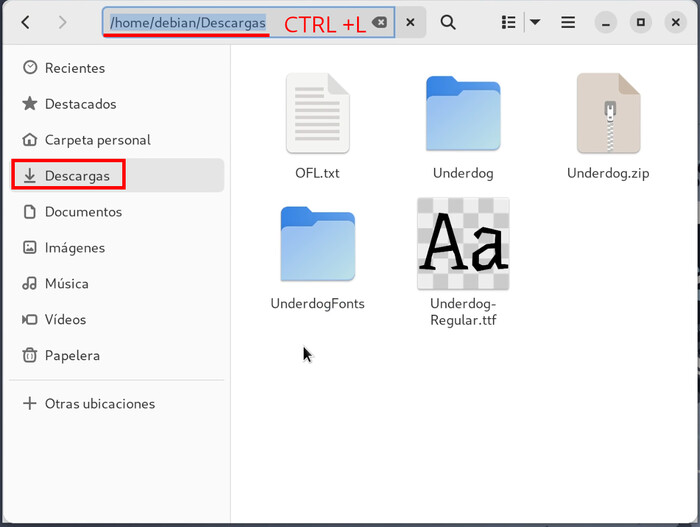Viewport: 700px width, 527px height.
Task: Open Destacados in the sidebar
Action: tap(117, 104)
